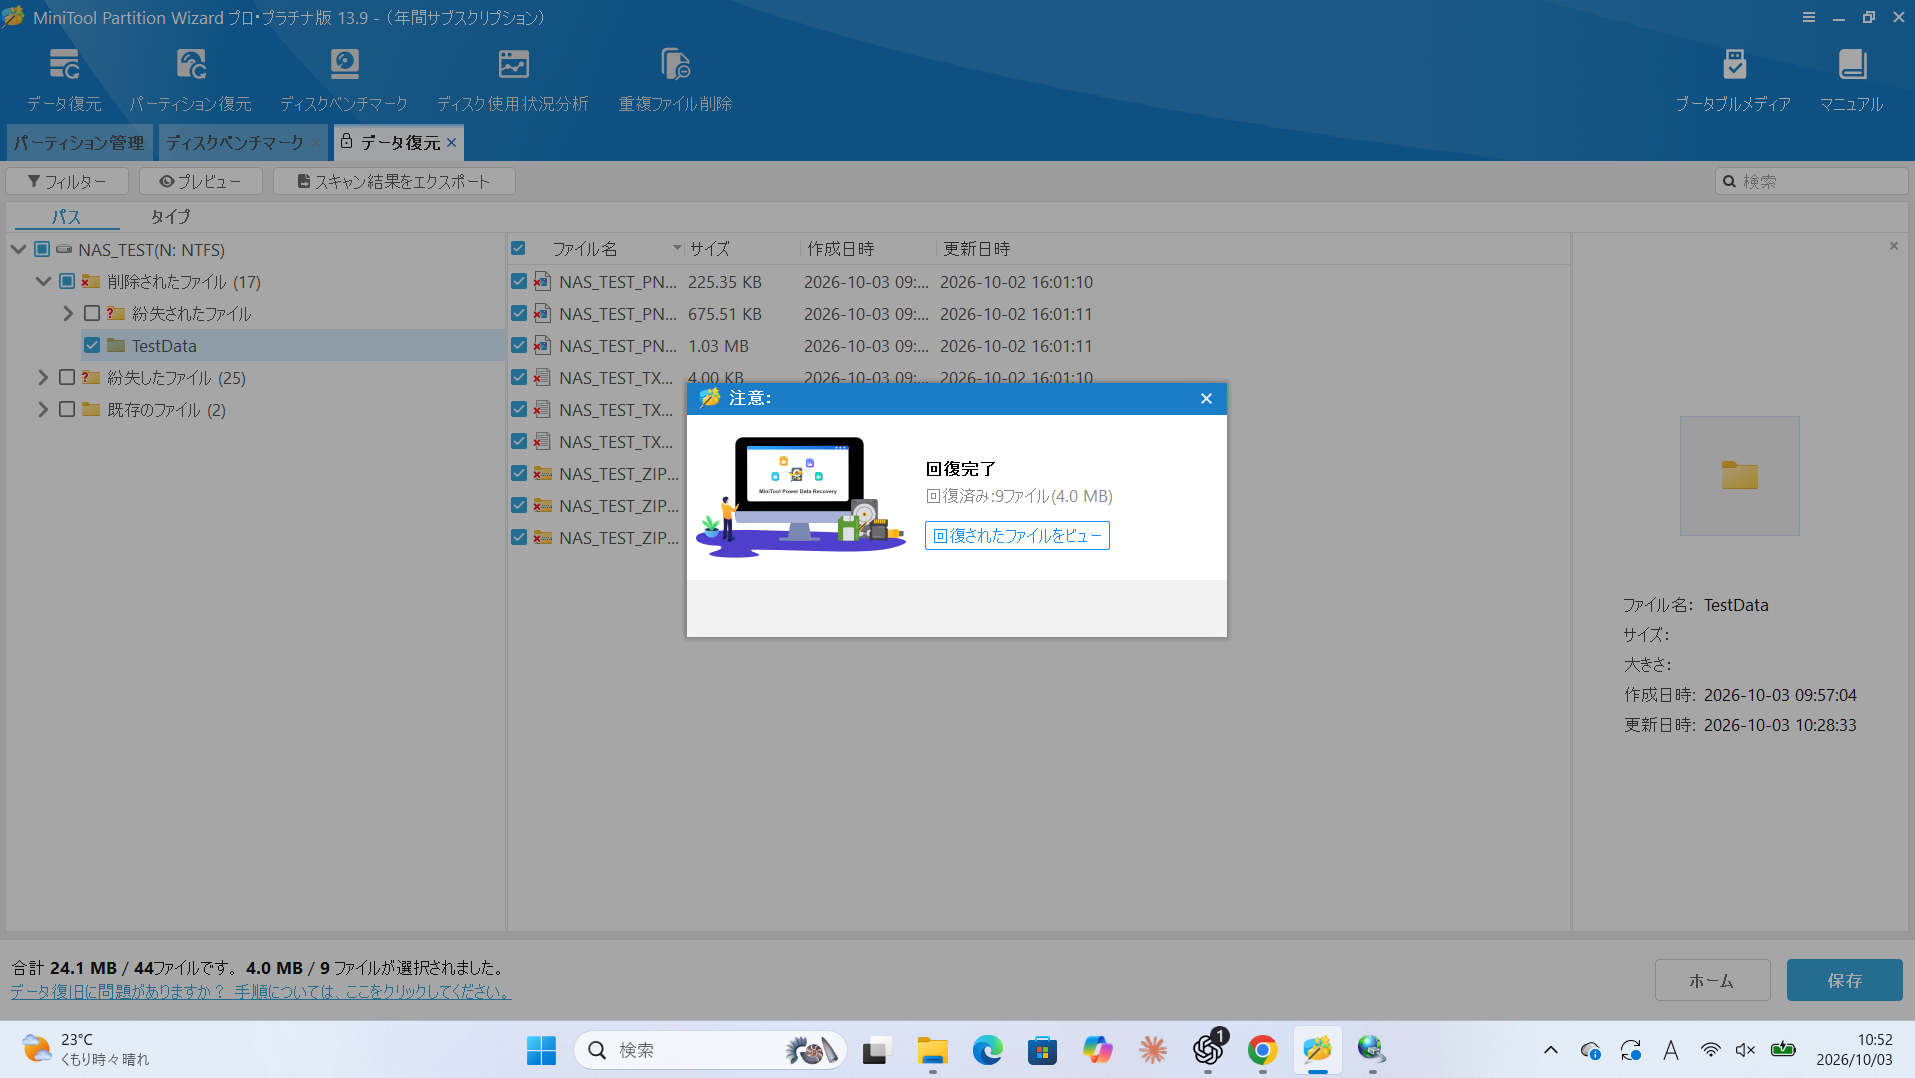Open ディスク使用状況分析 tool

click(513, 80)
